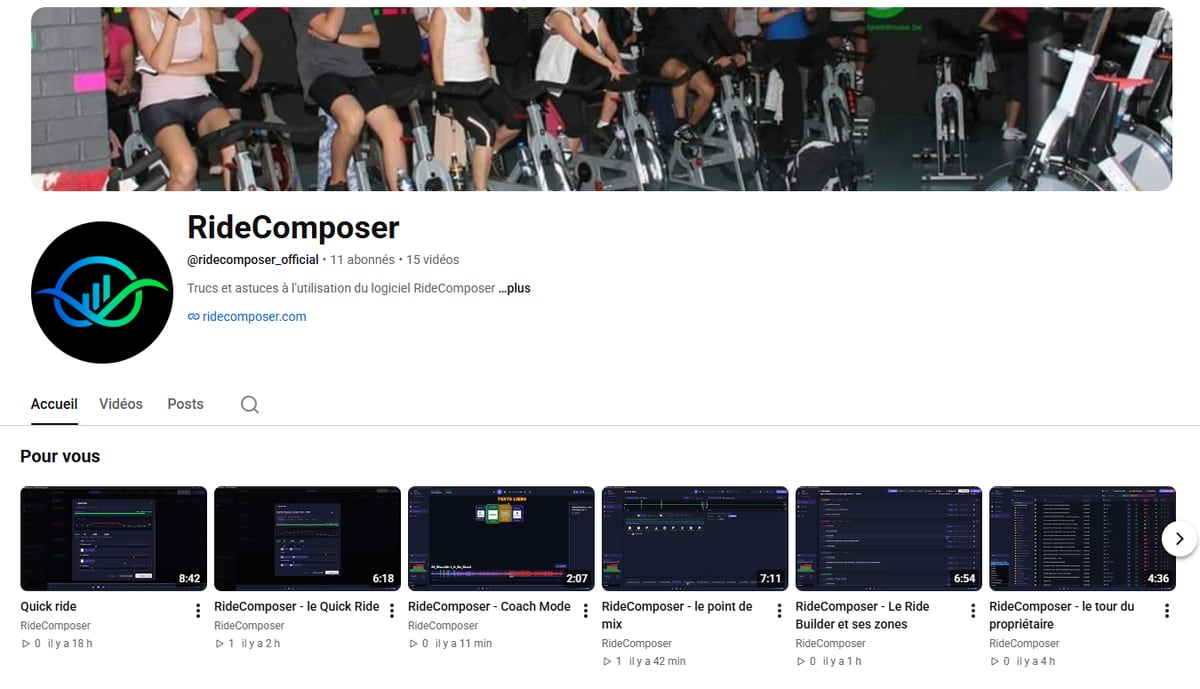Click title 'RideComposer - Coach Mode'
This screenshot has width=1200, height=689.
tap(489, 607)
